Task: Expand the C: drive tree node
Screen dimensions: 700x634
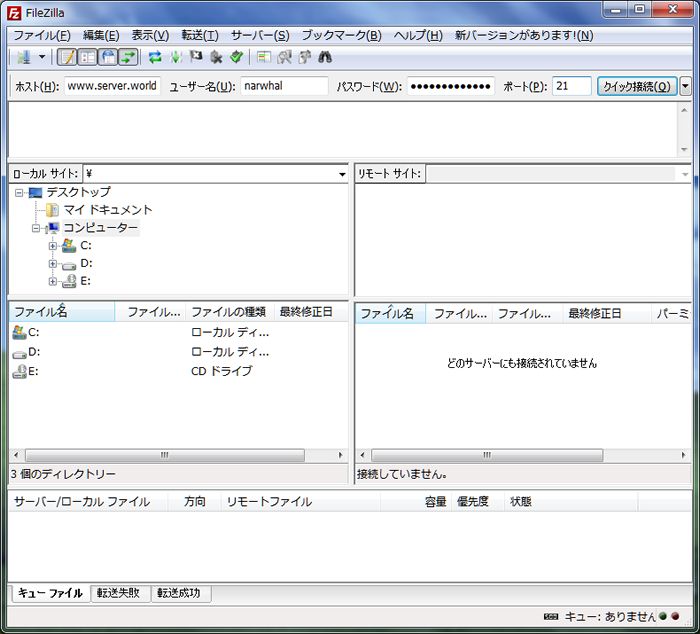Action: point(53,246)
